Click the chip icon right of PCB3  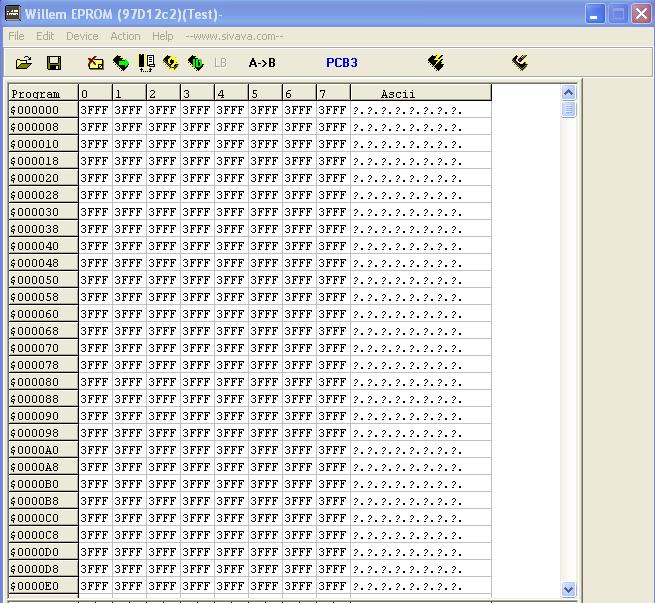(435, 63)
